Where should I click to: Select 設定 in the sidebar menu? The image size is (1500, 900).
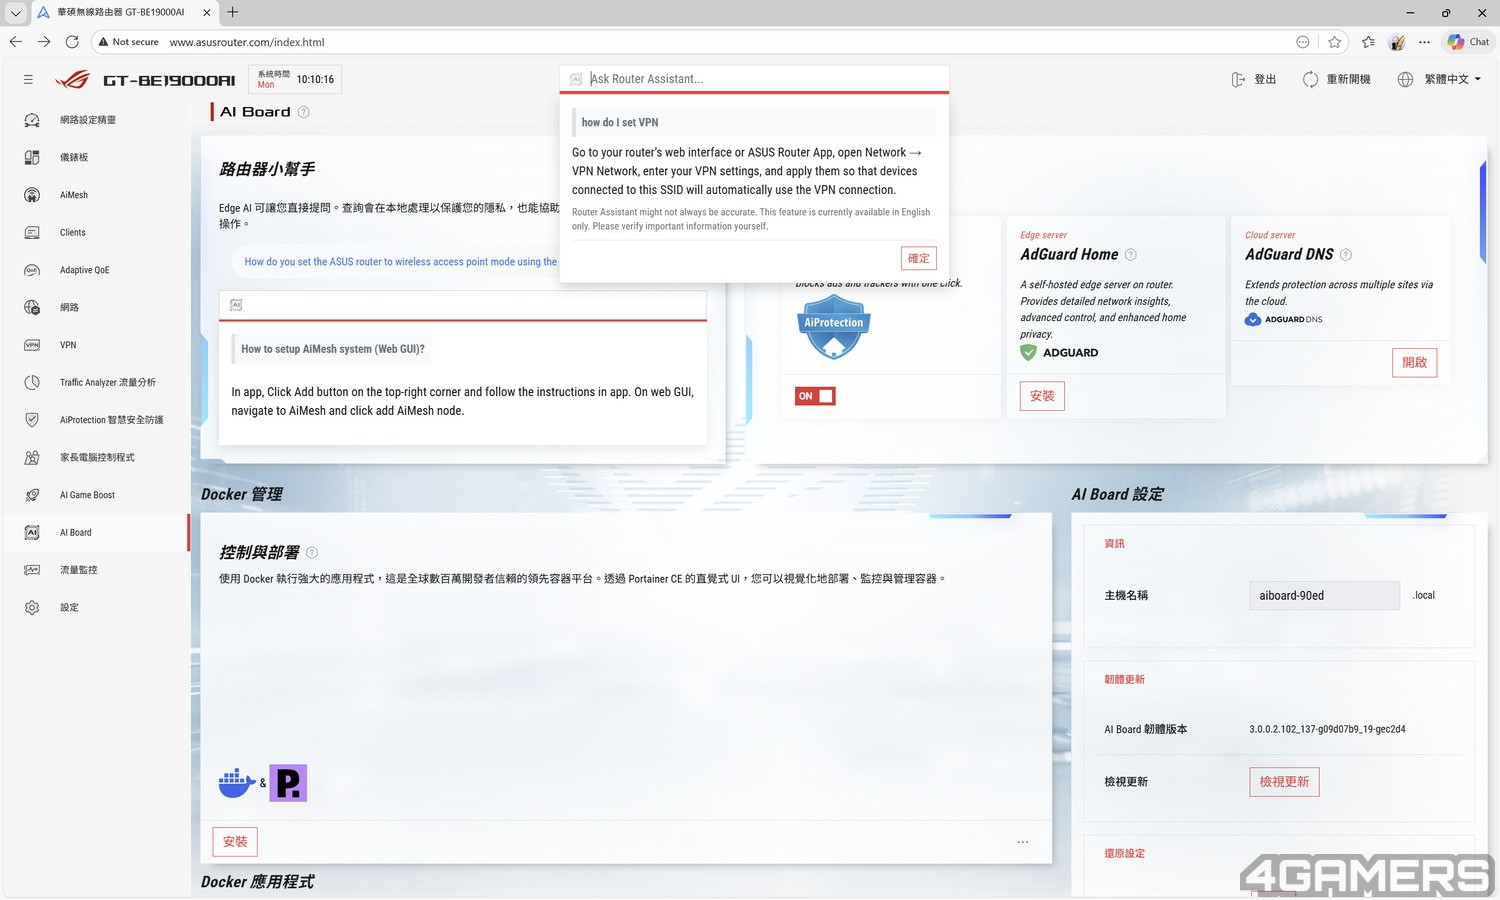pyautogui.click(x=69, y=608)
